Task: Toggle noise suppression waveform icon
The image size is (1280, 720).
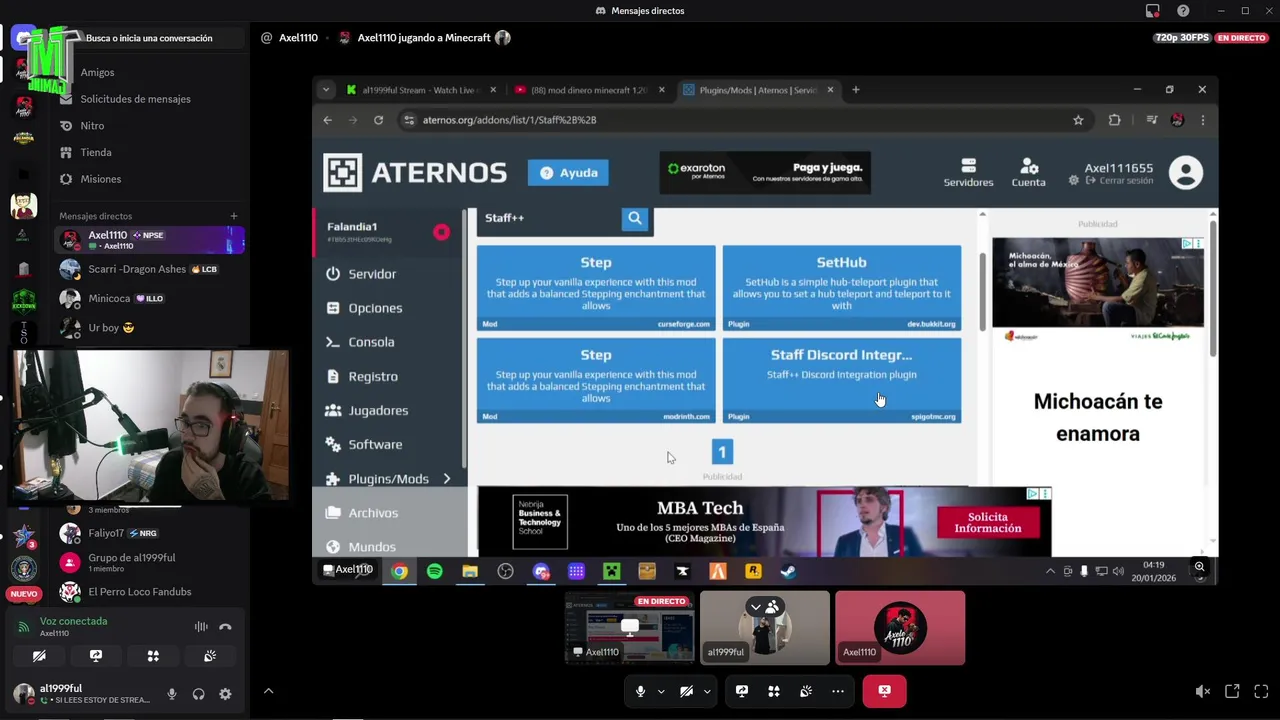Action: coord(201,627)
